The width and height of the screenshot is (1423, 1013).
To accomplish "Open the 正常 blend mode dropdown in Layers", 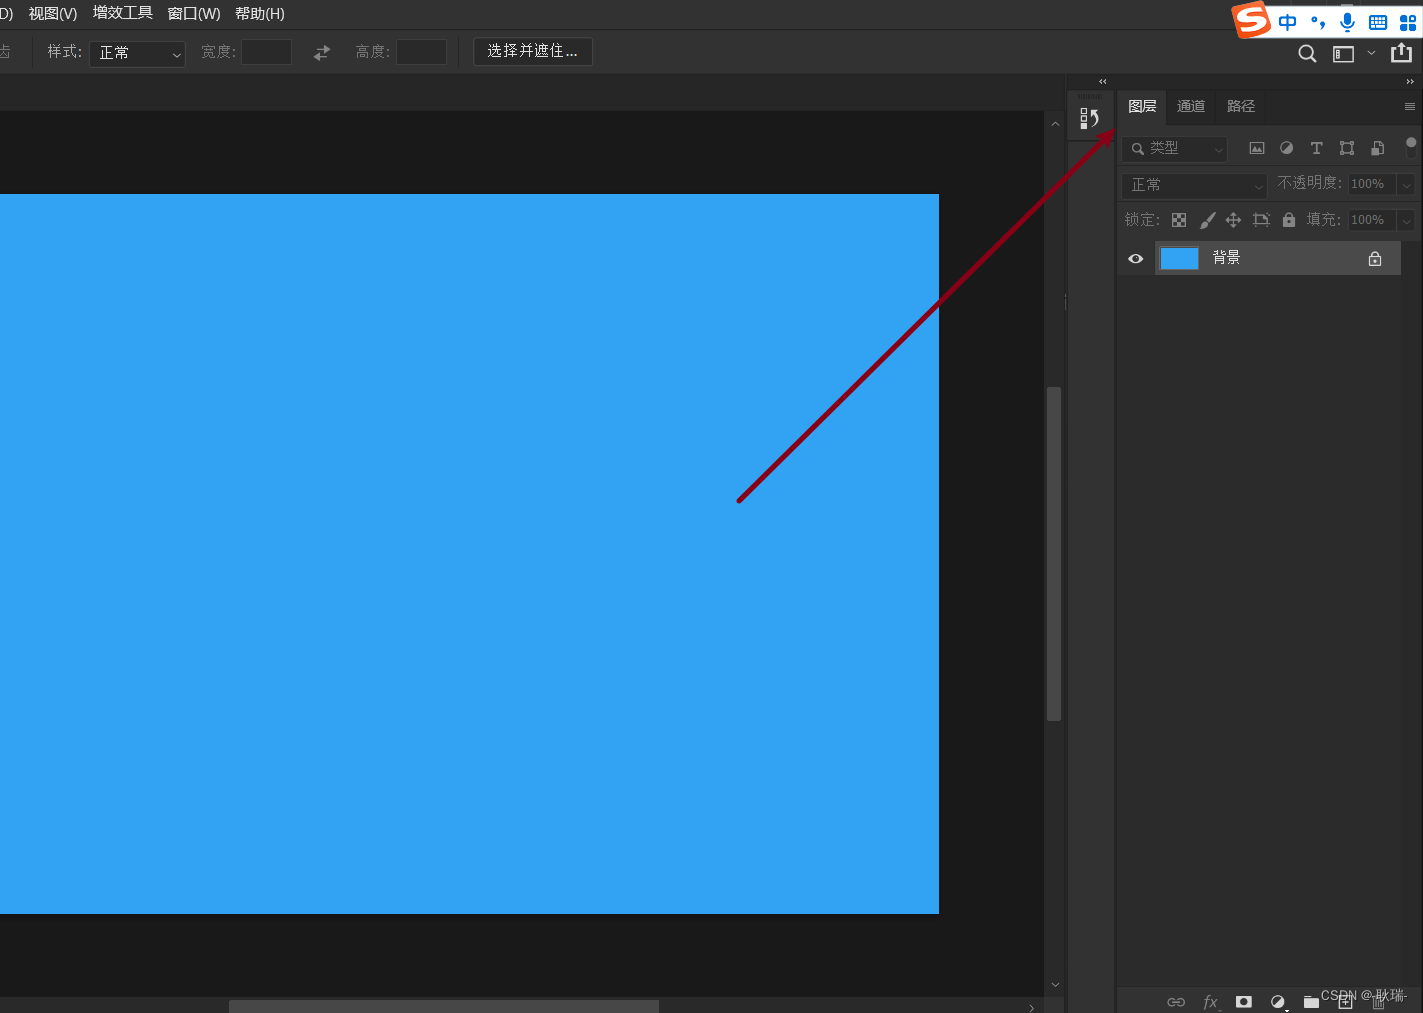I will (1194, 185).
